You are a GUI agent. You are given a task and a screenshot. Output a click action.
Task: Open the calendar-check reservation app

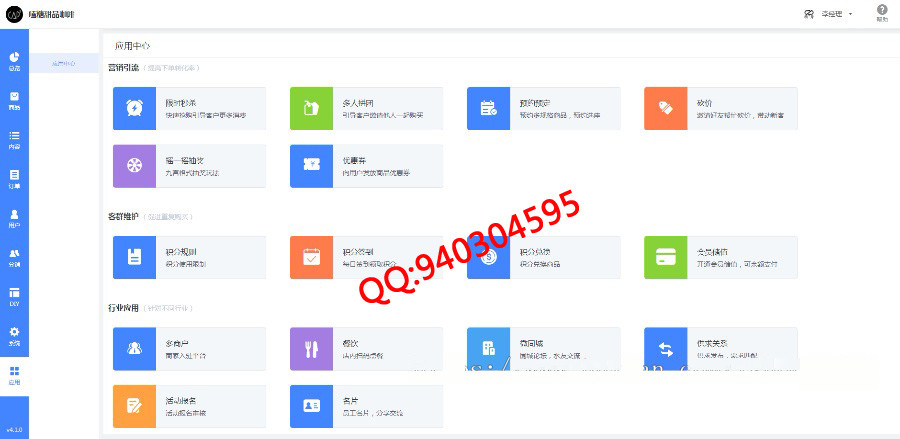click(x=488, y=108)
